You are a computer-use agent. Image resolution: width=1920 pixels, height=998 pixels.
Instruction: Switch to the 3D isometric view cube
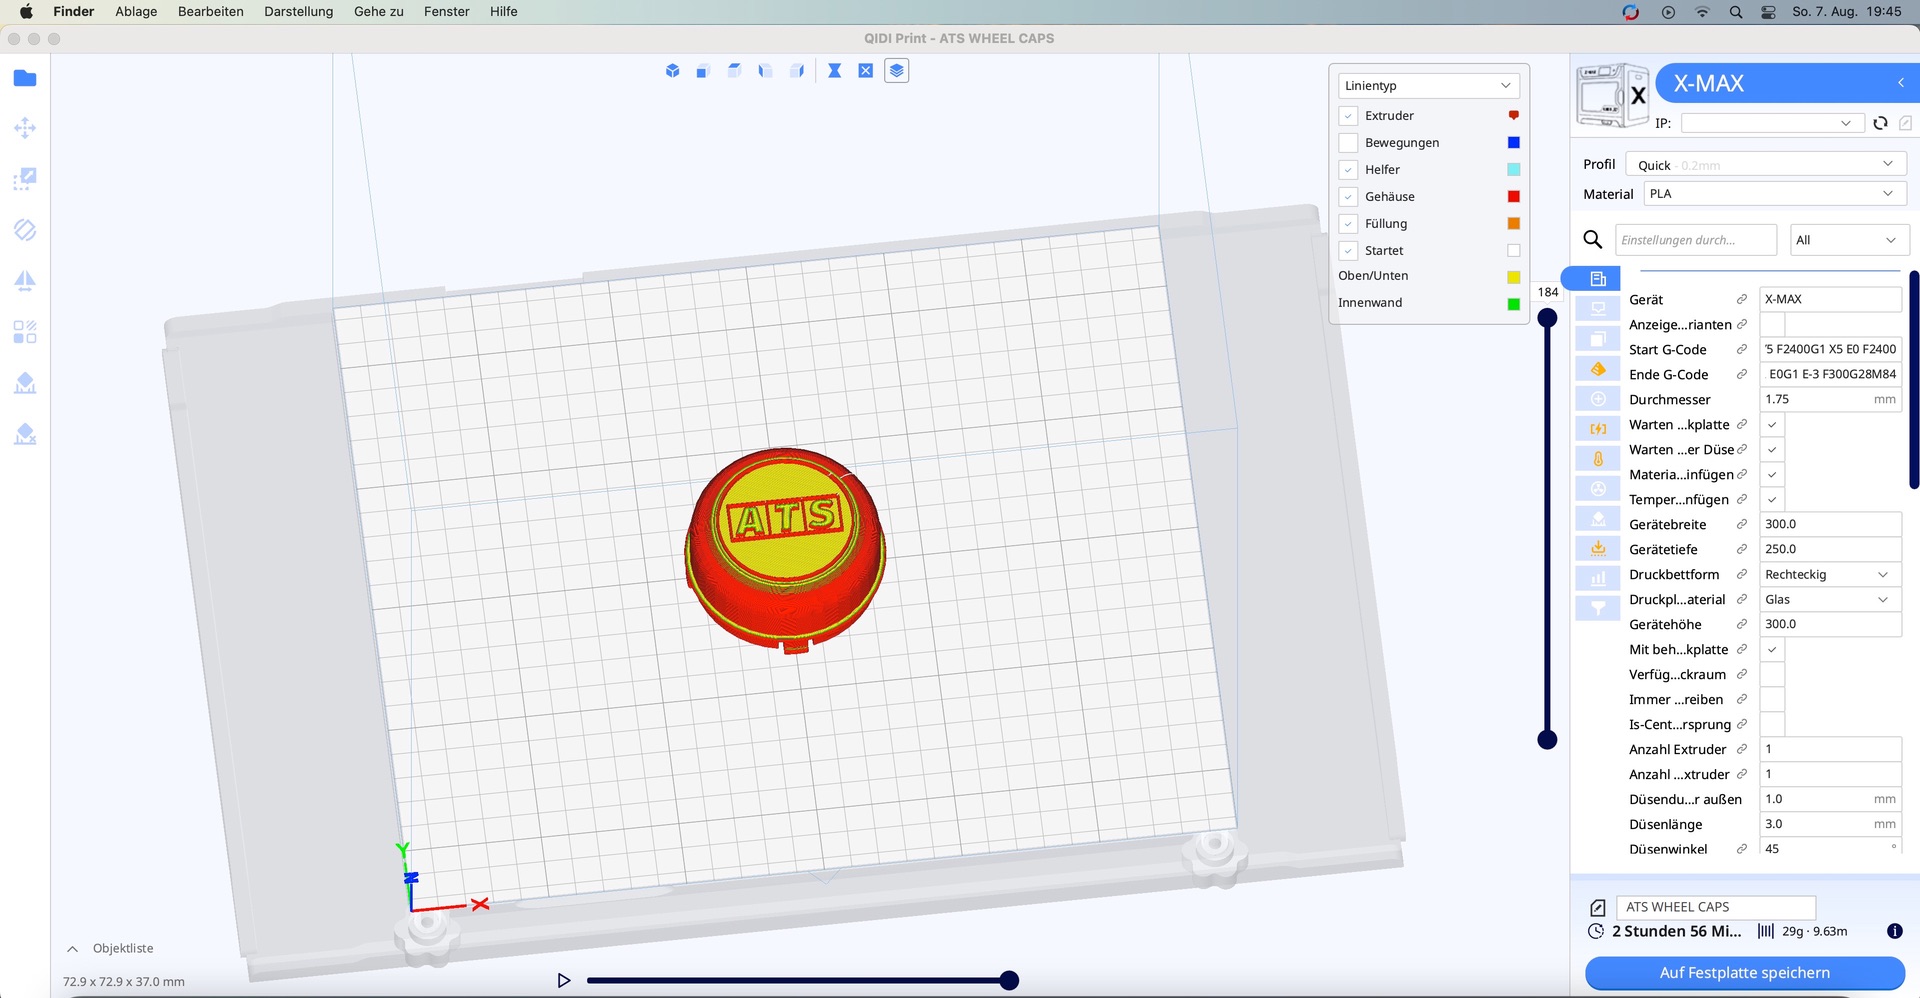click(x=672, y=71)
